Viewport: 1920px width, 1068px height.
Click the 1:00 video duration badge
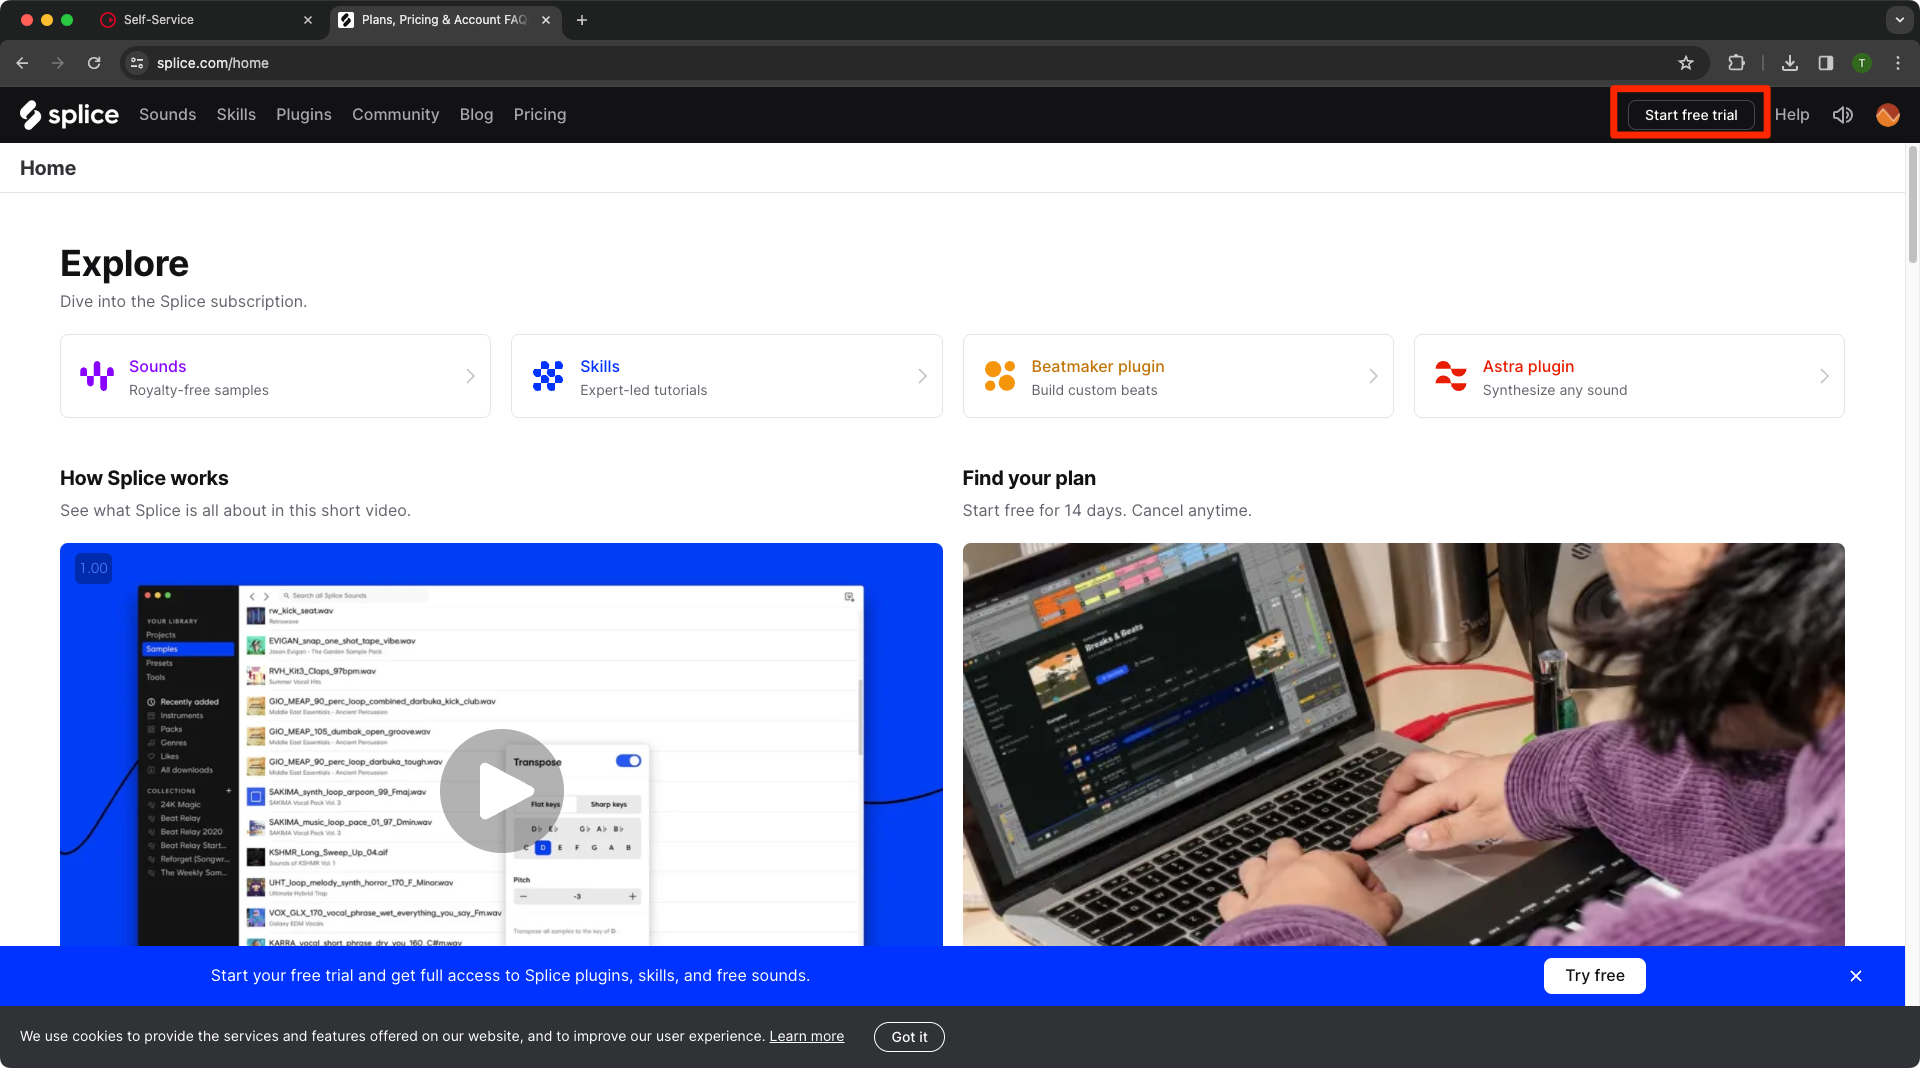[x=94, y=568]
